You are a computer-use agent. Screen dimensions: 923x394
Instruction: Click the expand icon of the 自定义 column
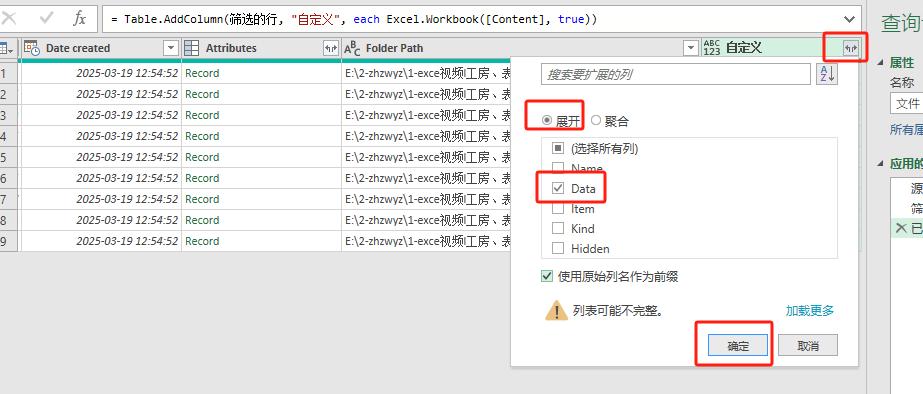point(850,48)
